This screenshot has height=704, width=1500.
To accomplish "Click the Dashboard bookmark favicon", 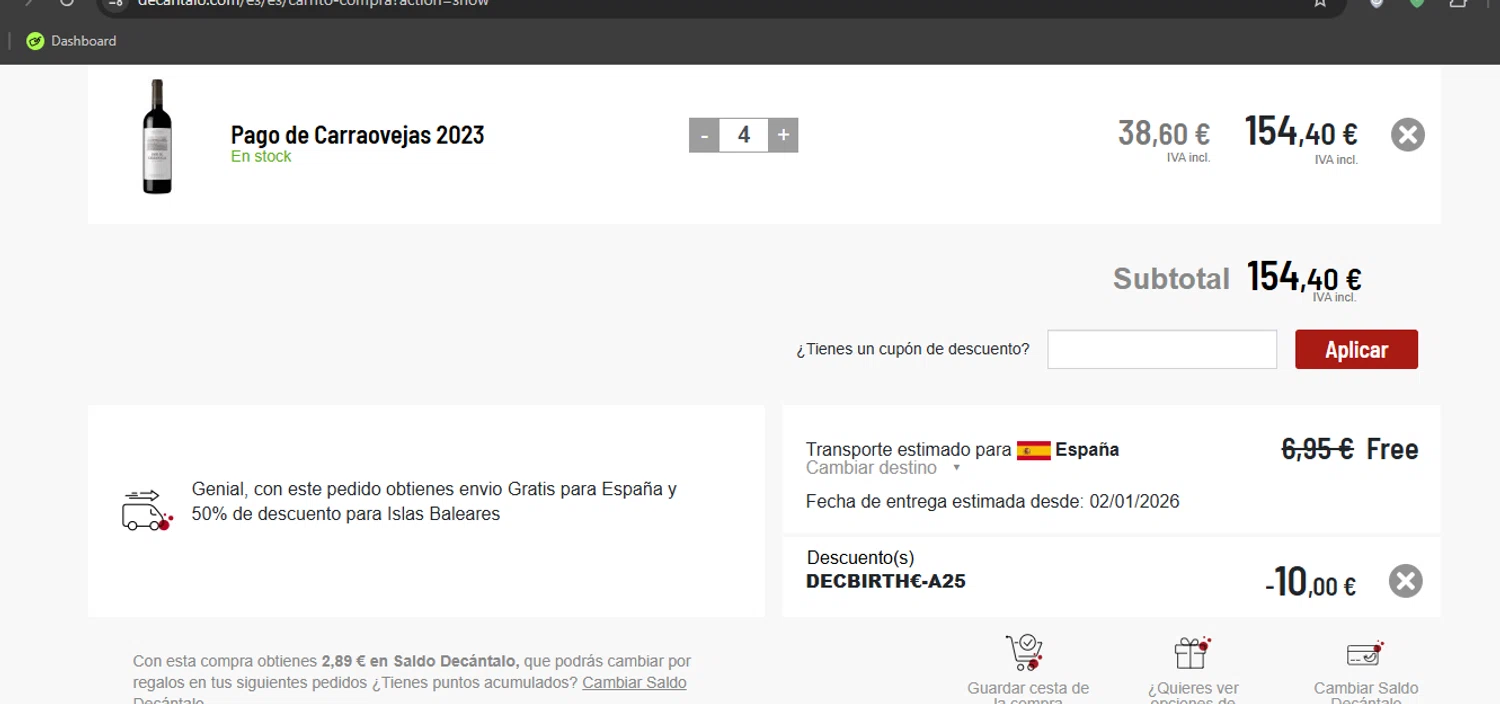I will [x=35, y=41].
